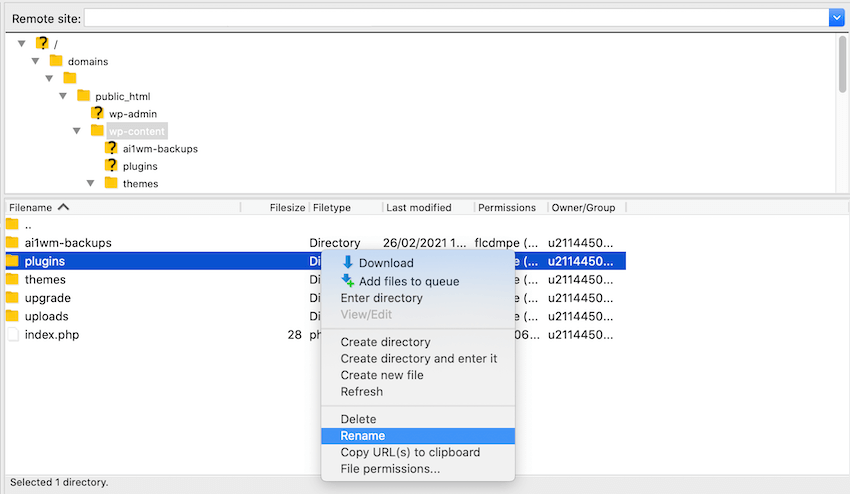Click the ai1wm-backups folder icon in tree
The image size is (850, 494).
(111, 148)
